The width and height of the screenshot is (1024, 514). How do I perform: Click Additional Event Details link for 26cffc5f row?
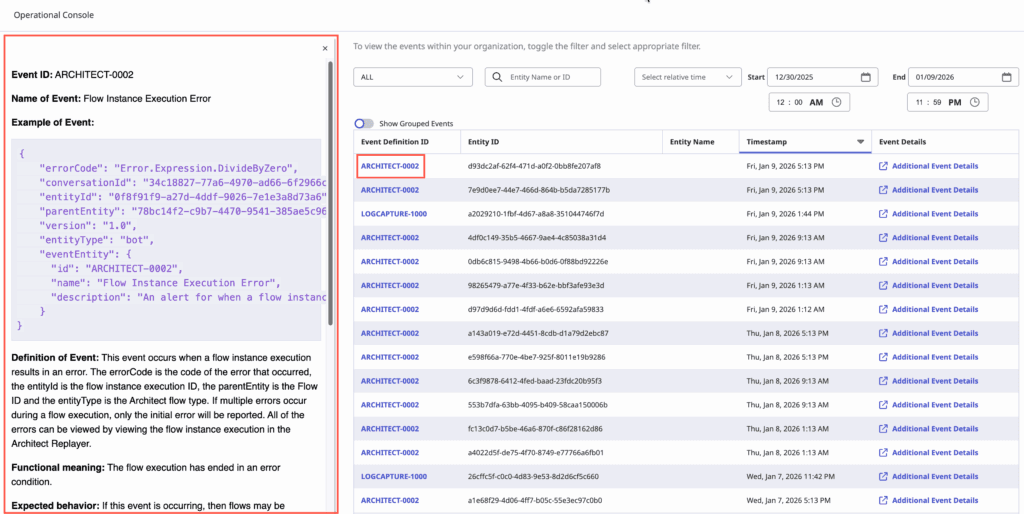coord(935,476)
